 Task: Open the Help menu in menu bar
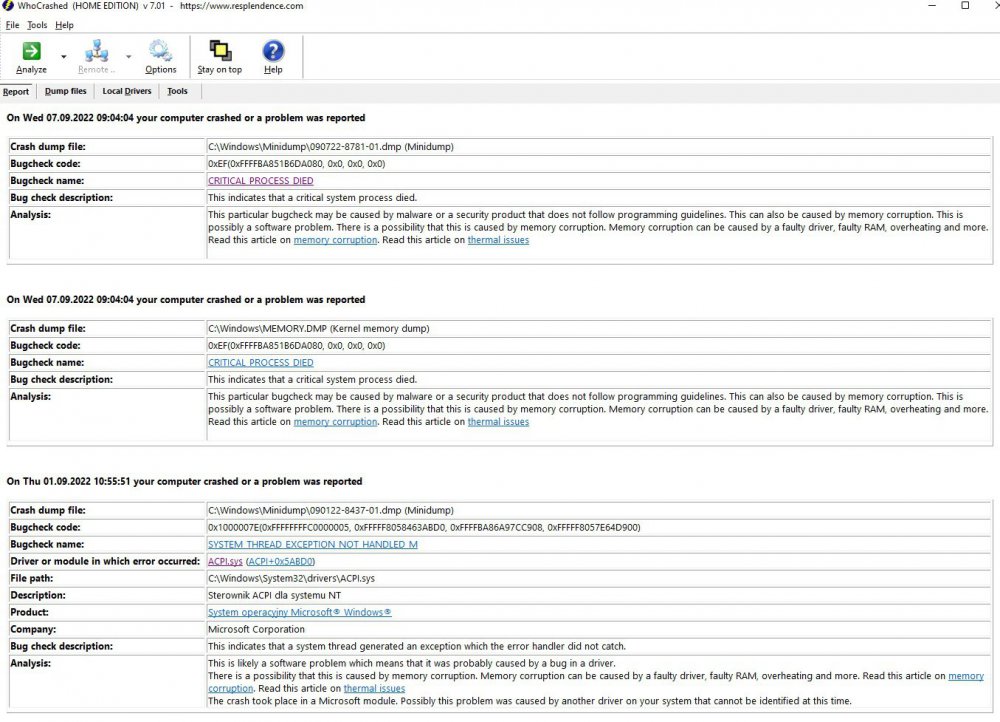[64, 25]
